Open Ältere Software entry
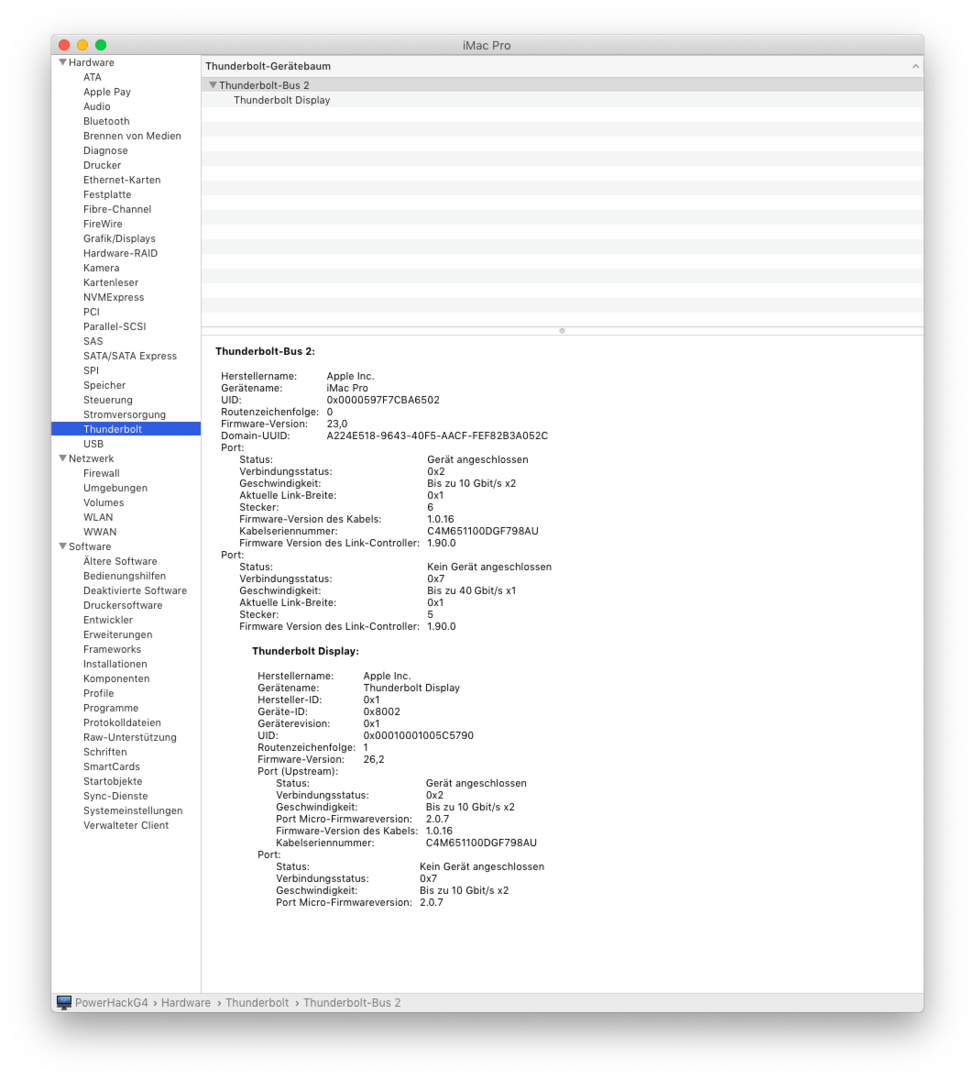975x1080 pixels. click(x=120, y=561)
